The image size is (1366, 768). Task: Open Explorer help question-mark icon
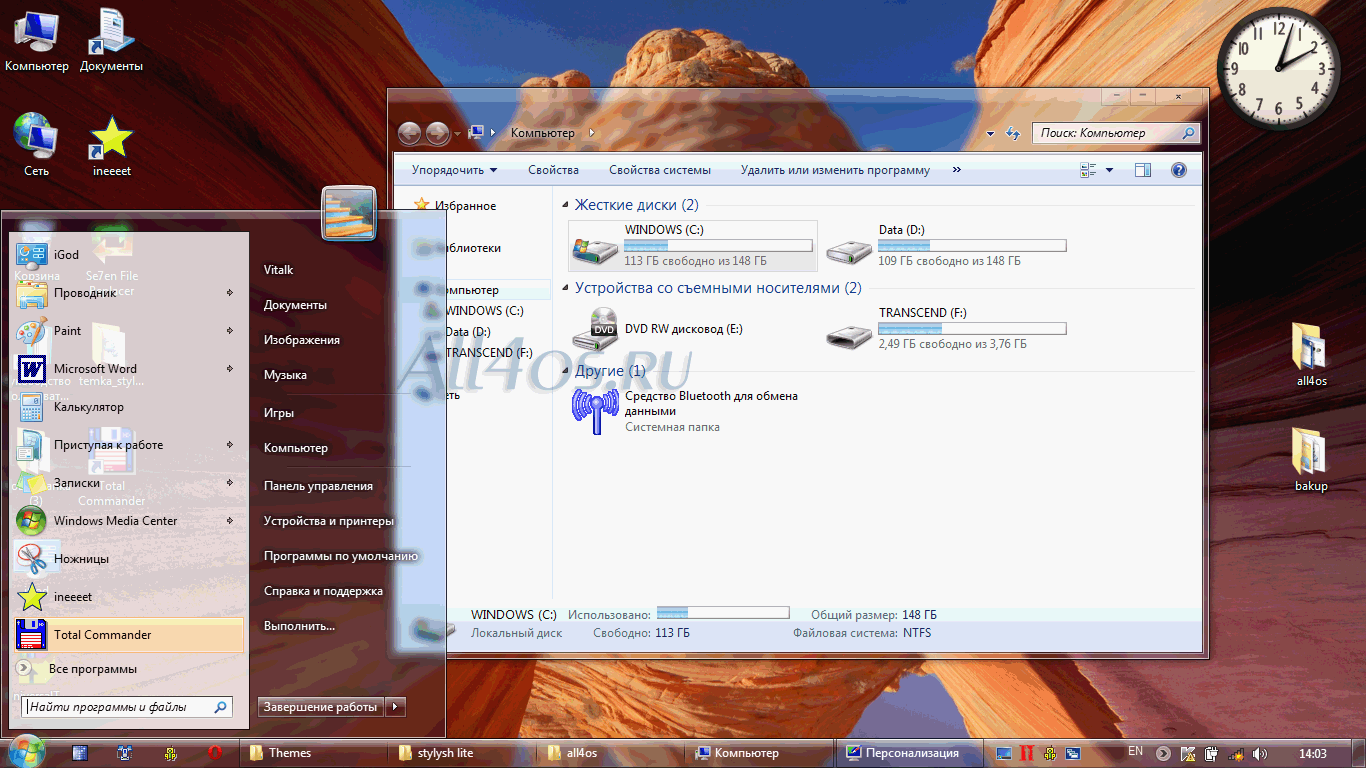(x=1178, y=170)
